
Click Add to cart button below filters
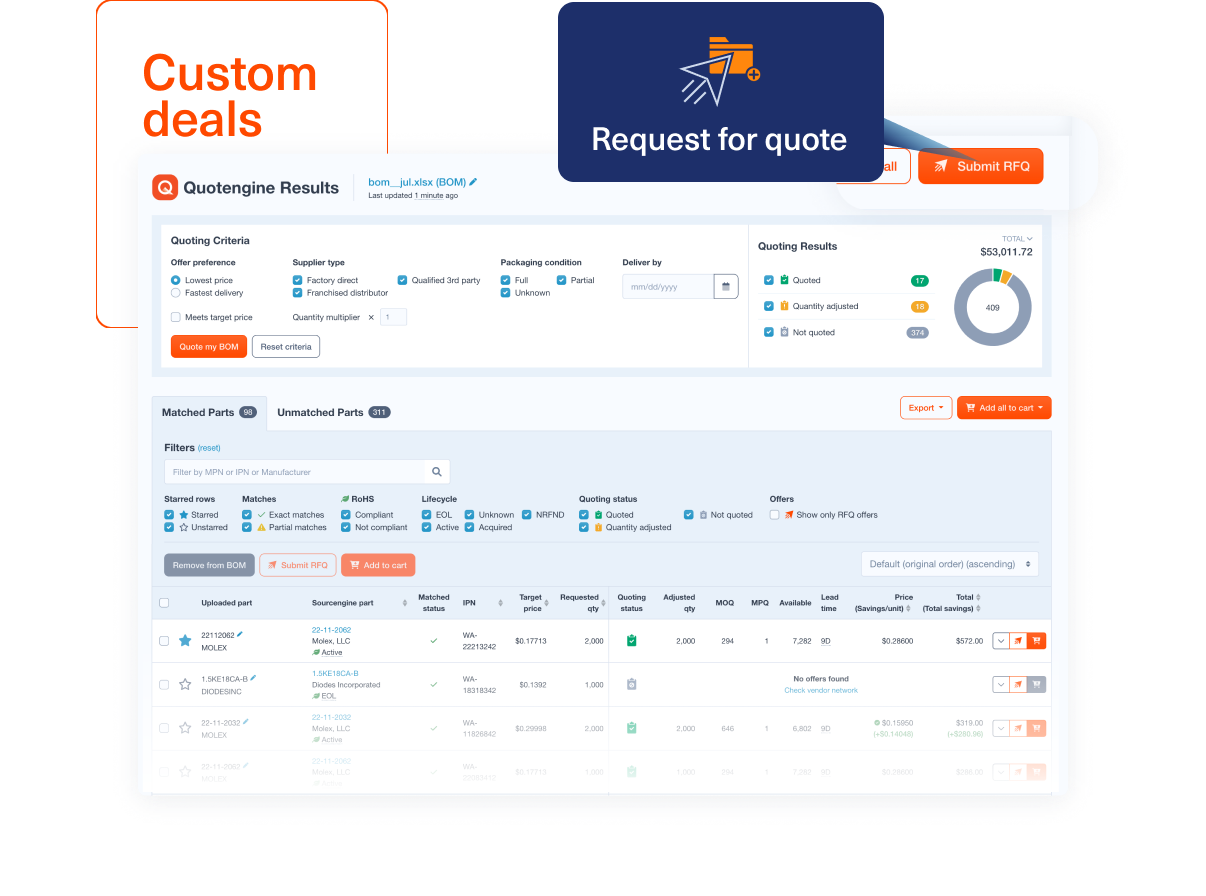tap(378, 565)
